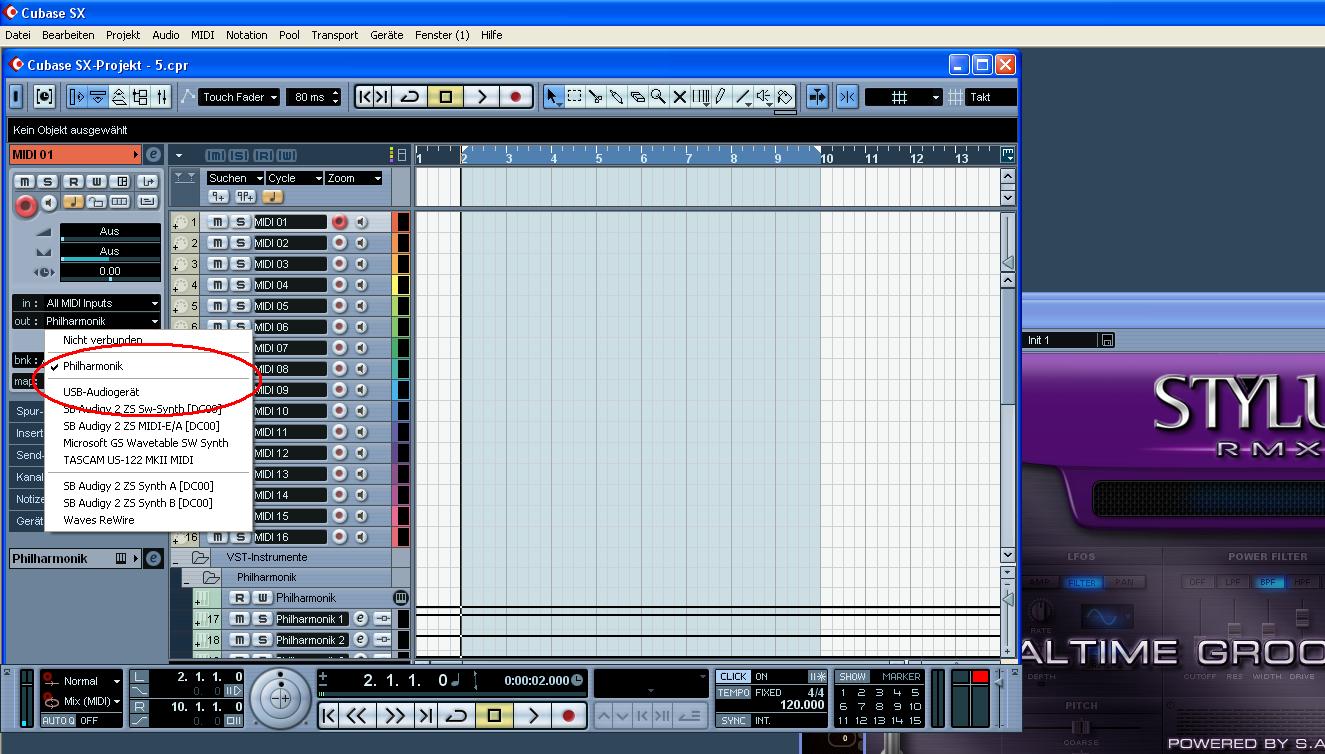Toggle AUTO Q in transport panel
Screen dimensions: 1325x754
pos(58,720)
